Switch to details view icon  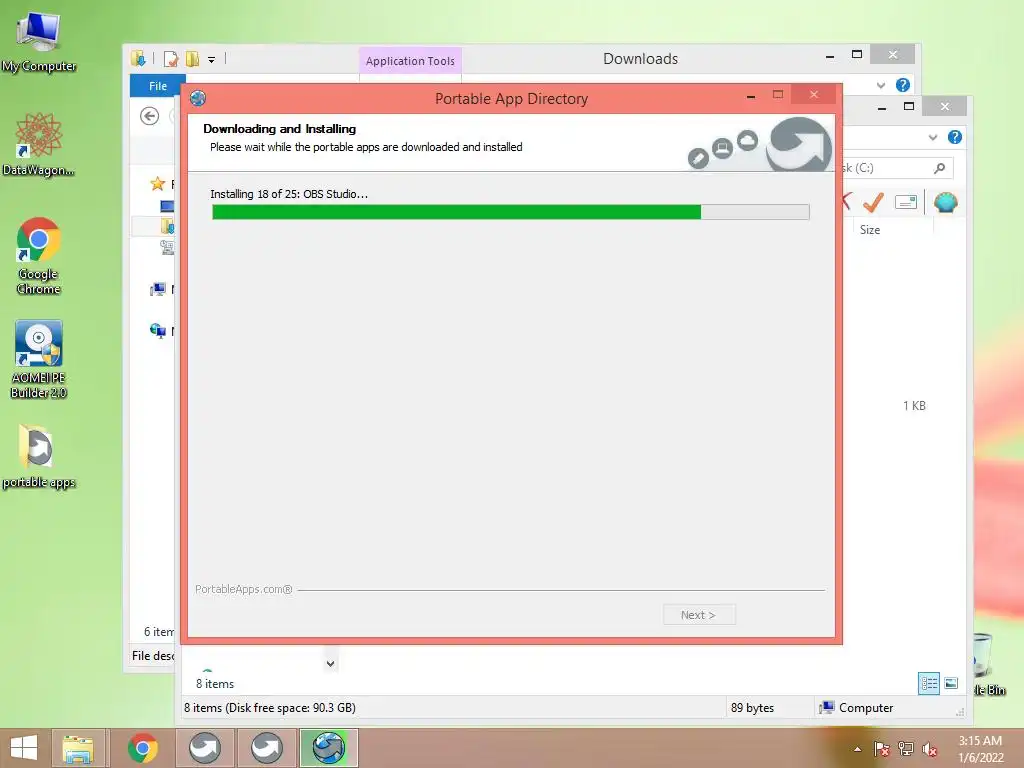[929, 684]
